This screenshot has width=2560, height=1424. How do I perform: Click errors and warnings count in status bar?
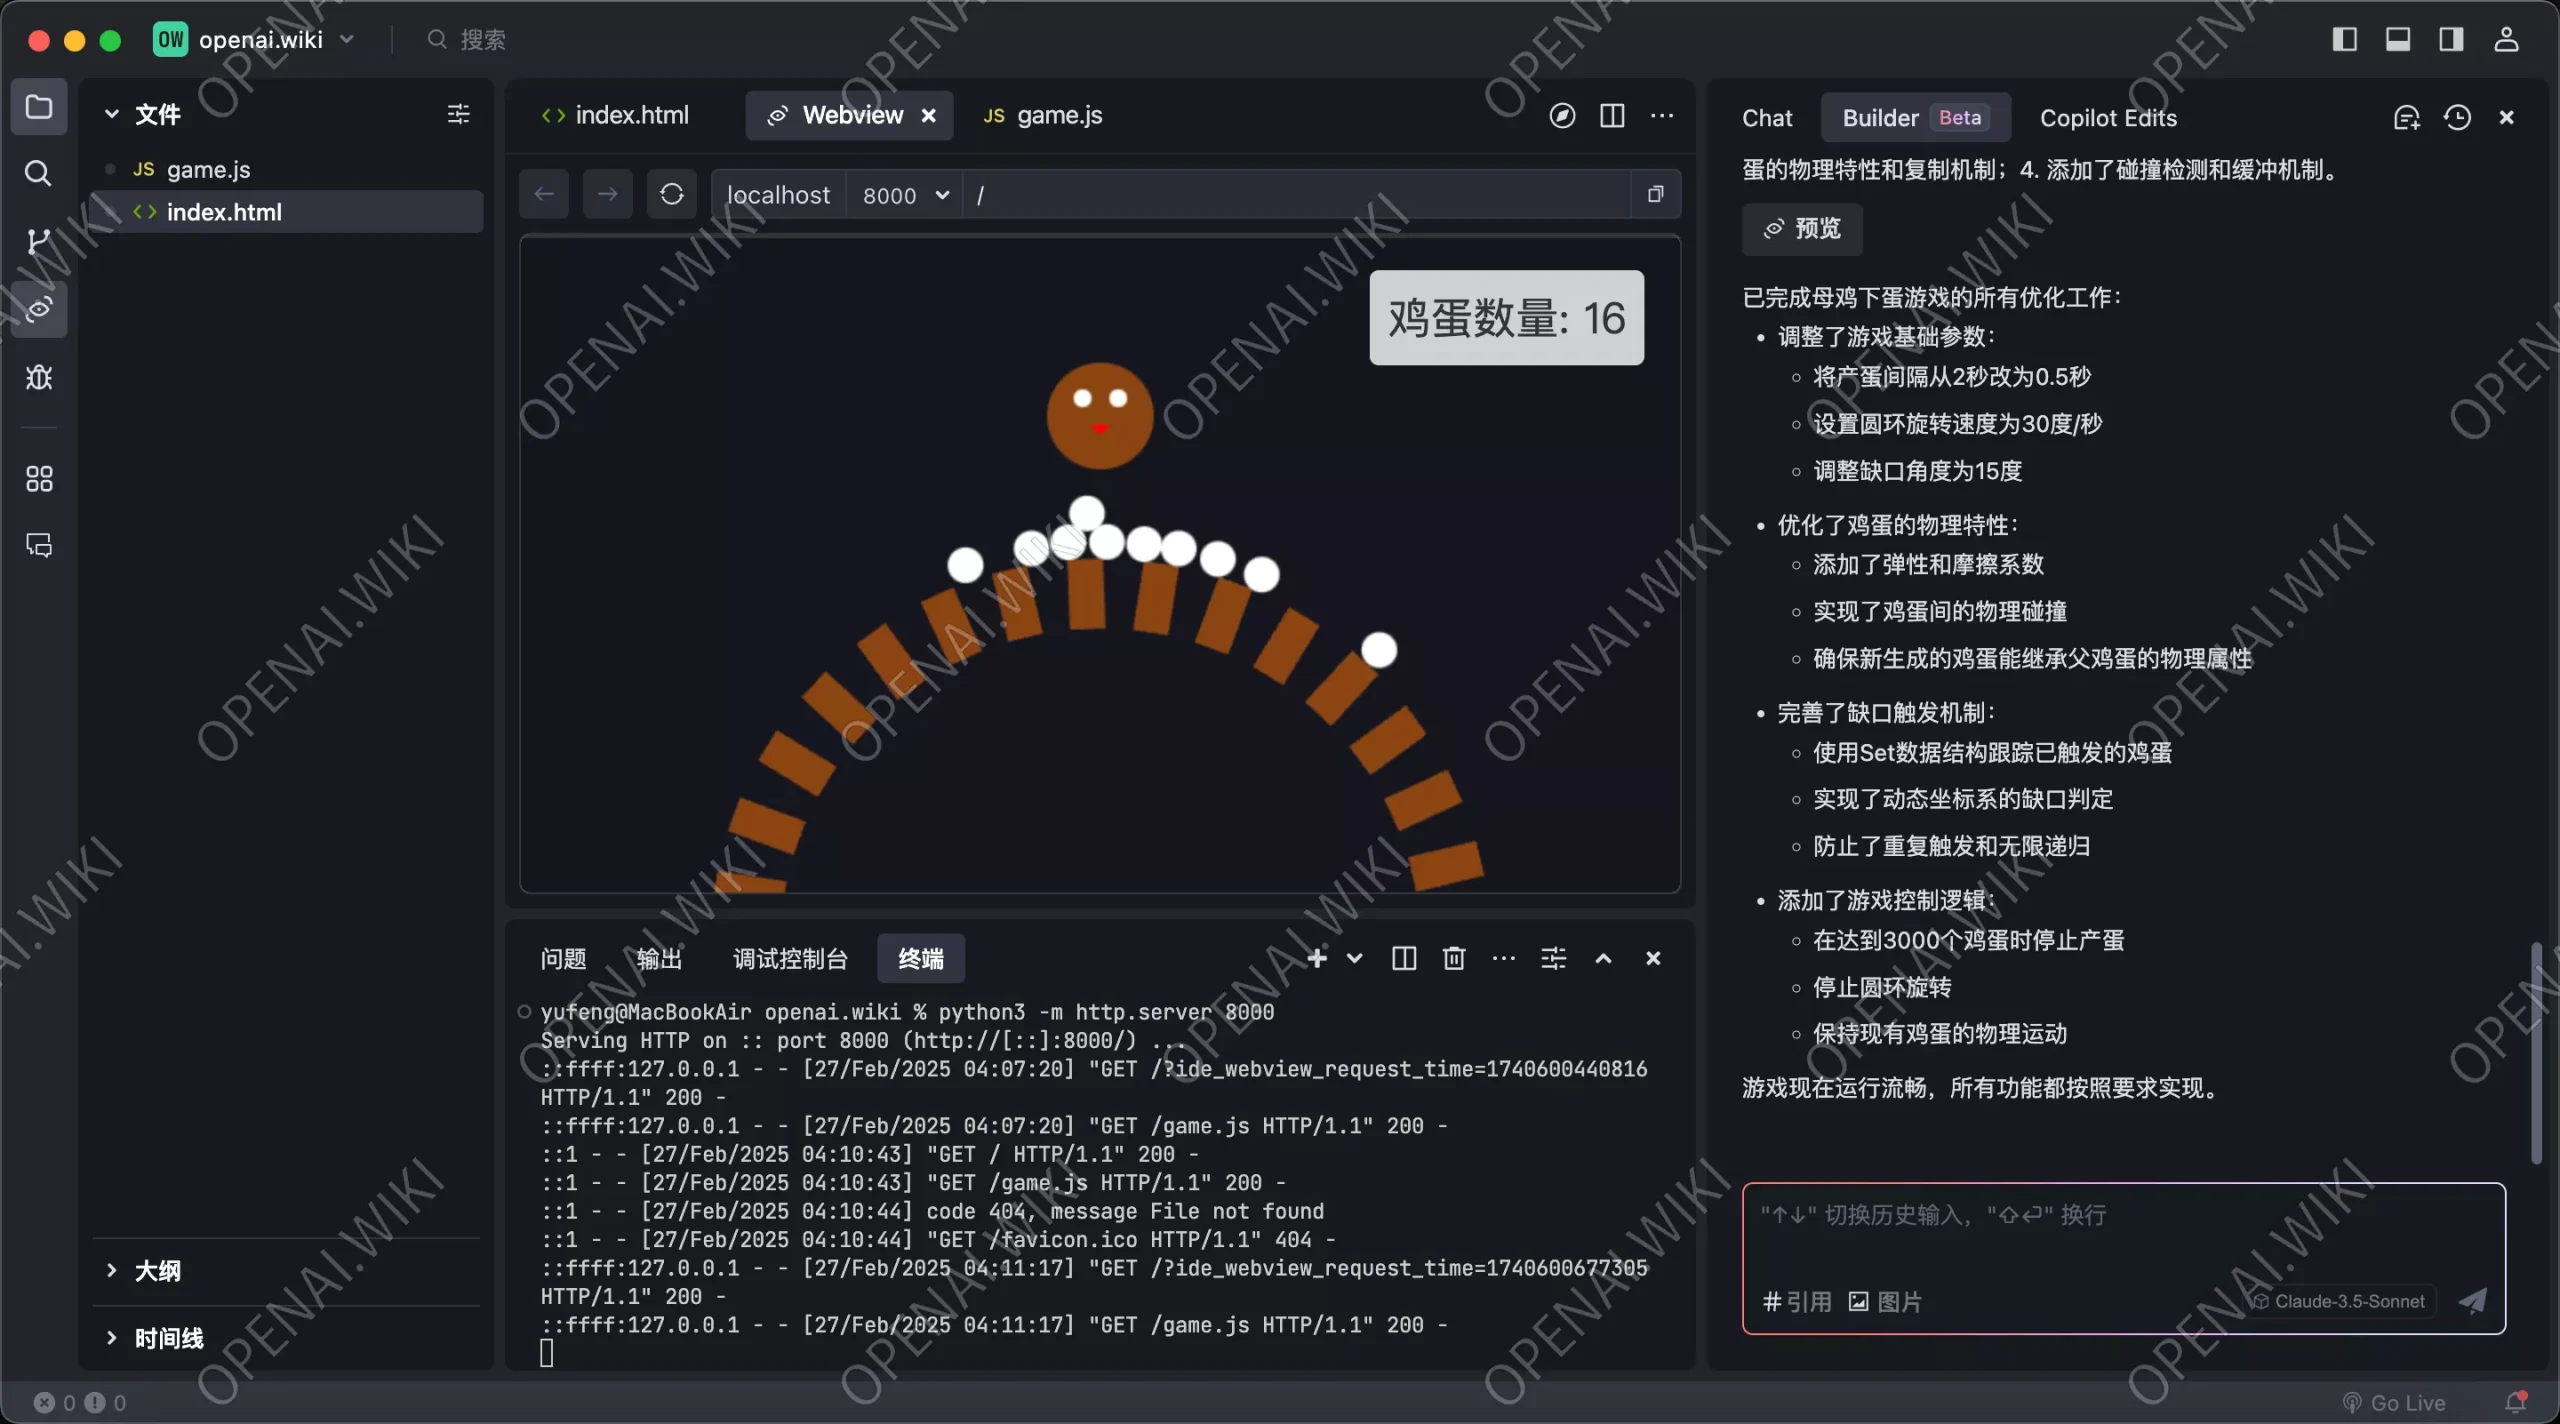pos(80,1402)
